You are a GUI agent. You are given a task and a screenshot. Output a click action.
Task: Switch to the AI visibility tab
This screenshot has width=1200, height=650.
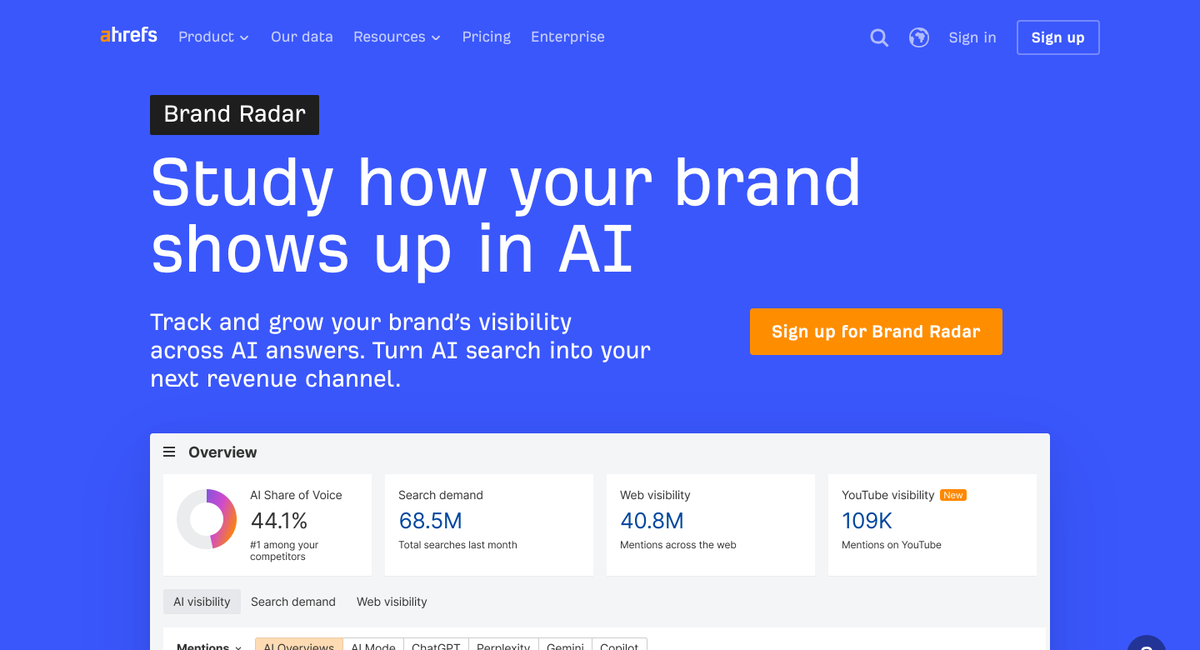tap(202, 602)
